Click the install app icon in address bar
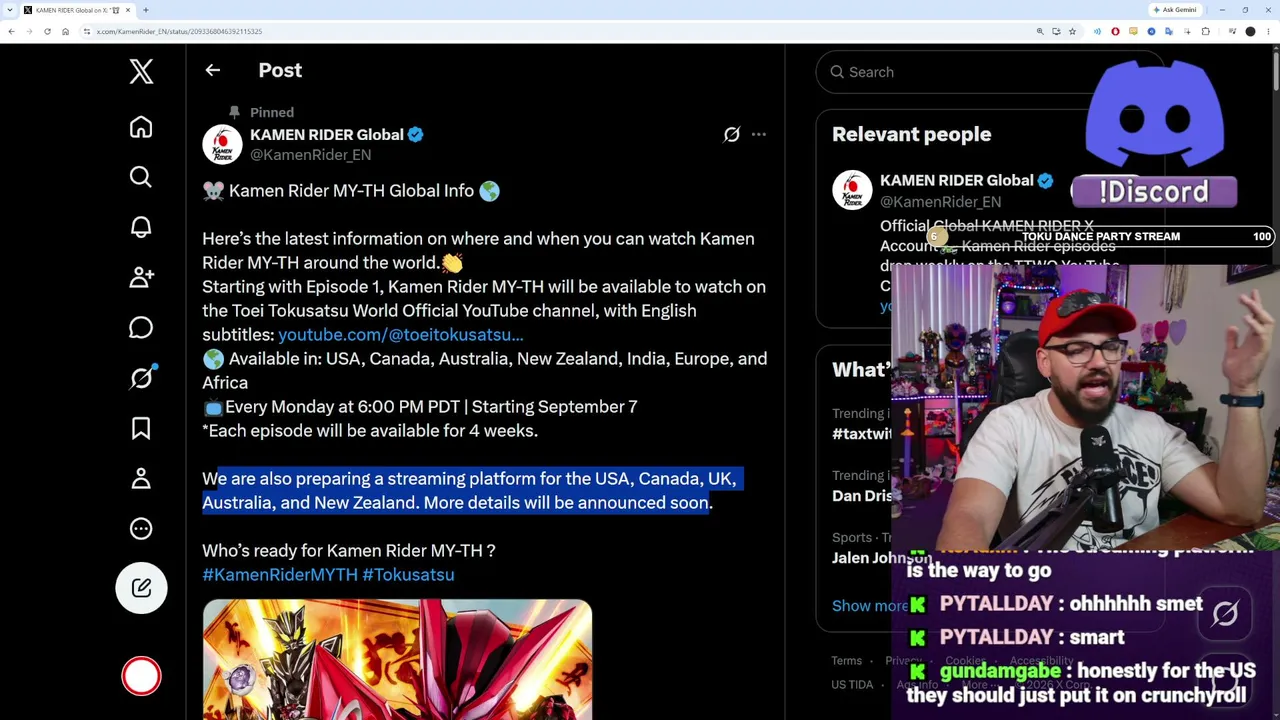 pos(1056,32)
